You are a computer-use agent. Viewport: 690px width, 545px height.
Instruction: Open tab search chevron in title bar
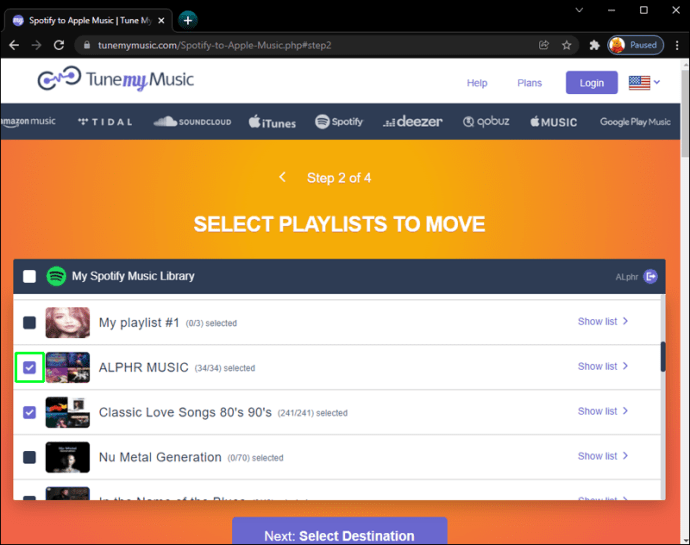579,10
